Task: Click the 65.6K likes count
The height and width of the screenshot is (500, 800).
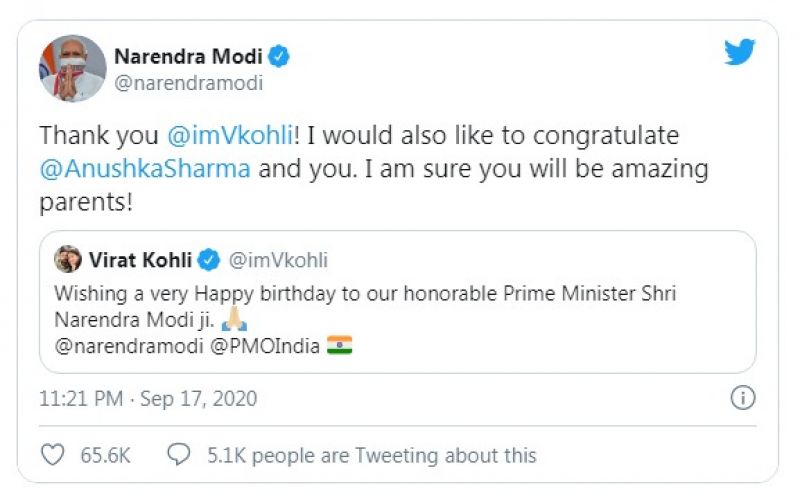Action: pos(106,455)
